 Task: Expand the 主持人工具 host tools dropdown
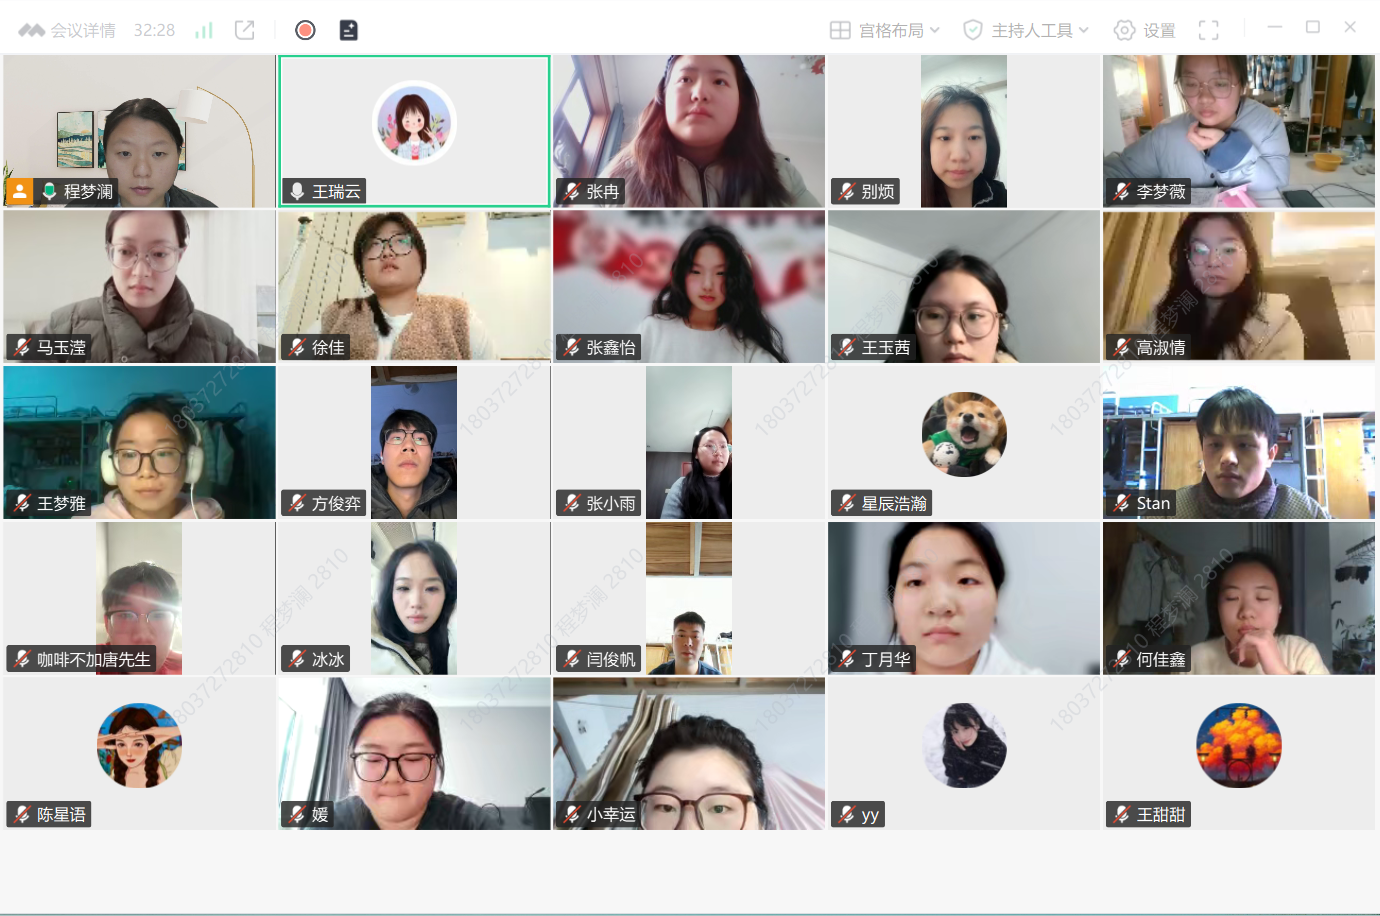coord(1026,30)
